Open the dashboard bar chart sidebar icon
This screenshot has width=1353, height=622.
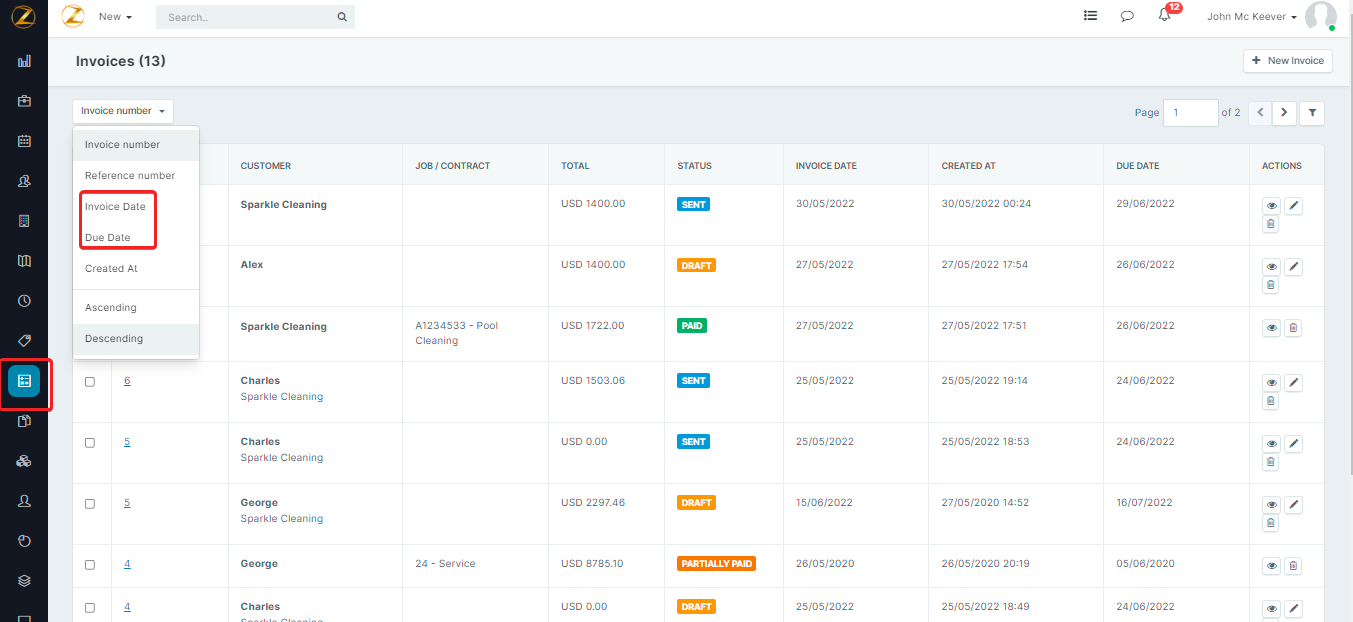[x=24, y=61]
